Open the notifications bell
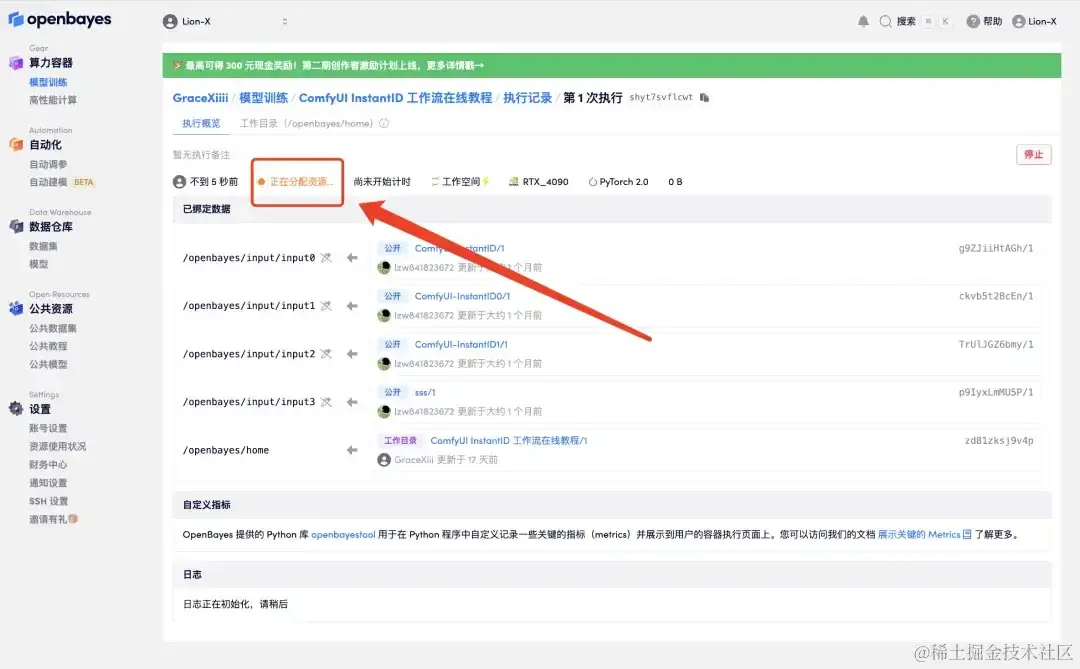 863,21
